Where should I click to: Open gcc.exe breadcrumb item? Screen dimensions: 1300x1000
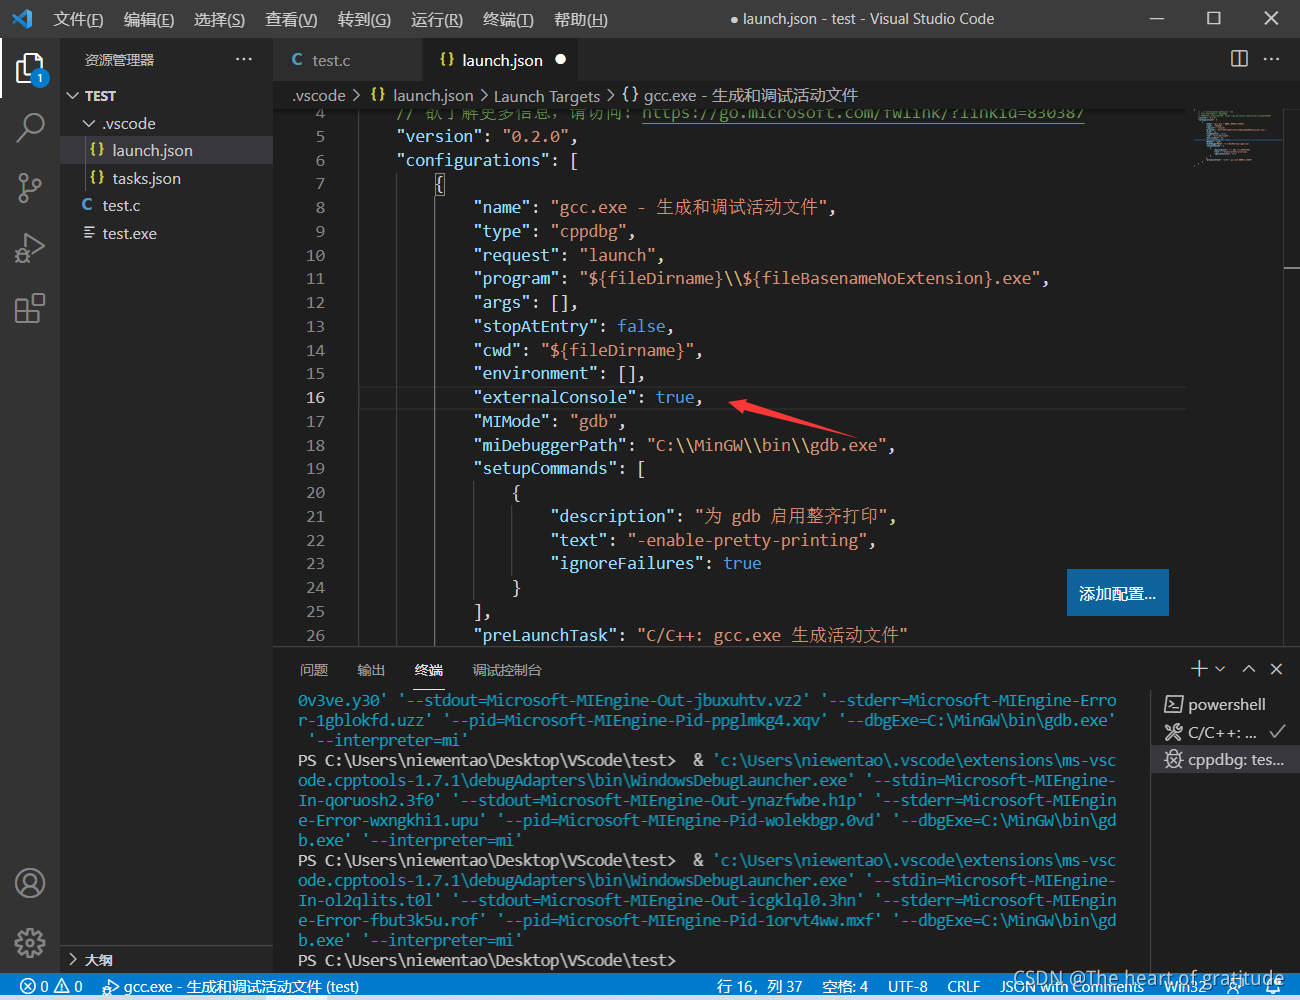click(740, 95)
